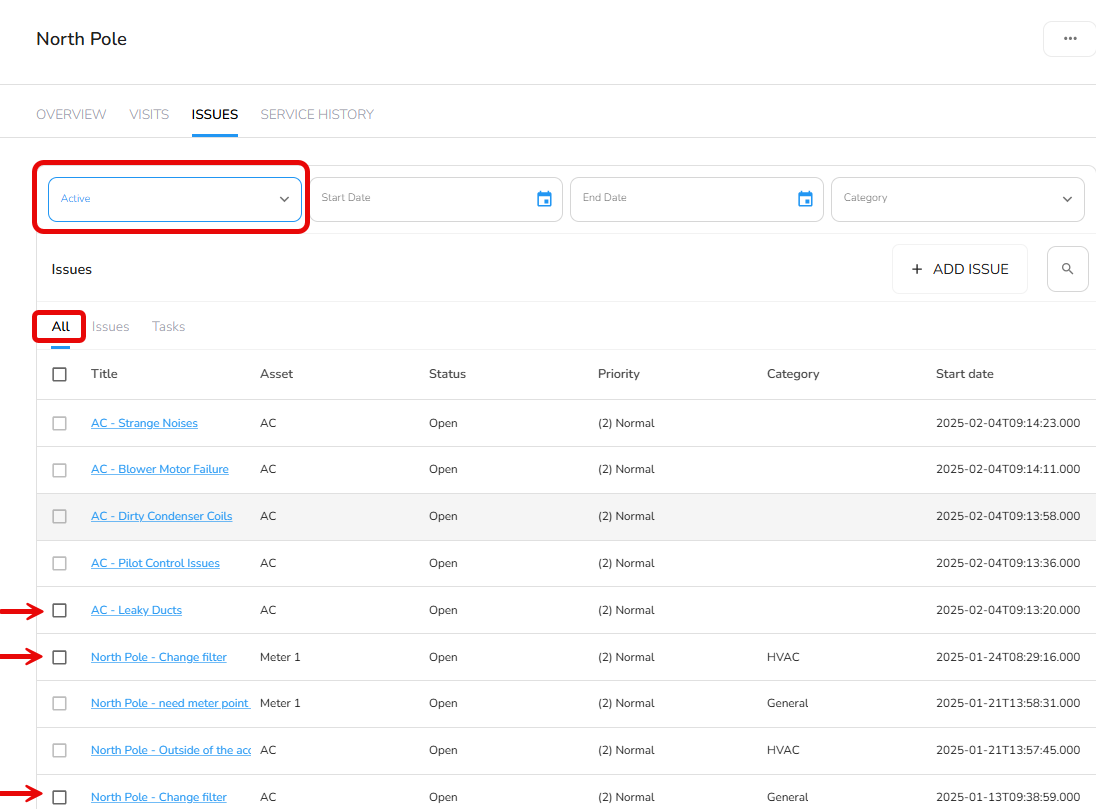
Task: Select the All sub-tab
Action: pyautogui.click(x=61, y=327)
